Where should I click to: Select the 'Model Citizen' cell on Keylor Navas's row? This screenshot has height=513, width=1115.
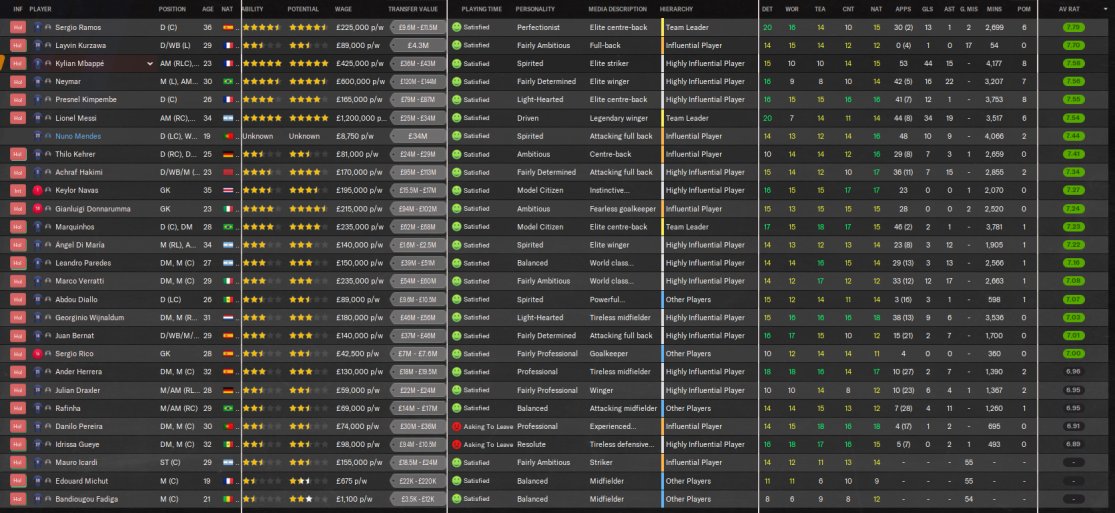click(x=540, y=191)
